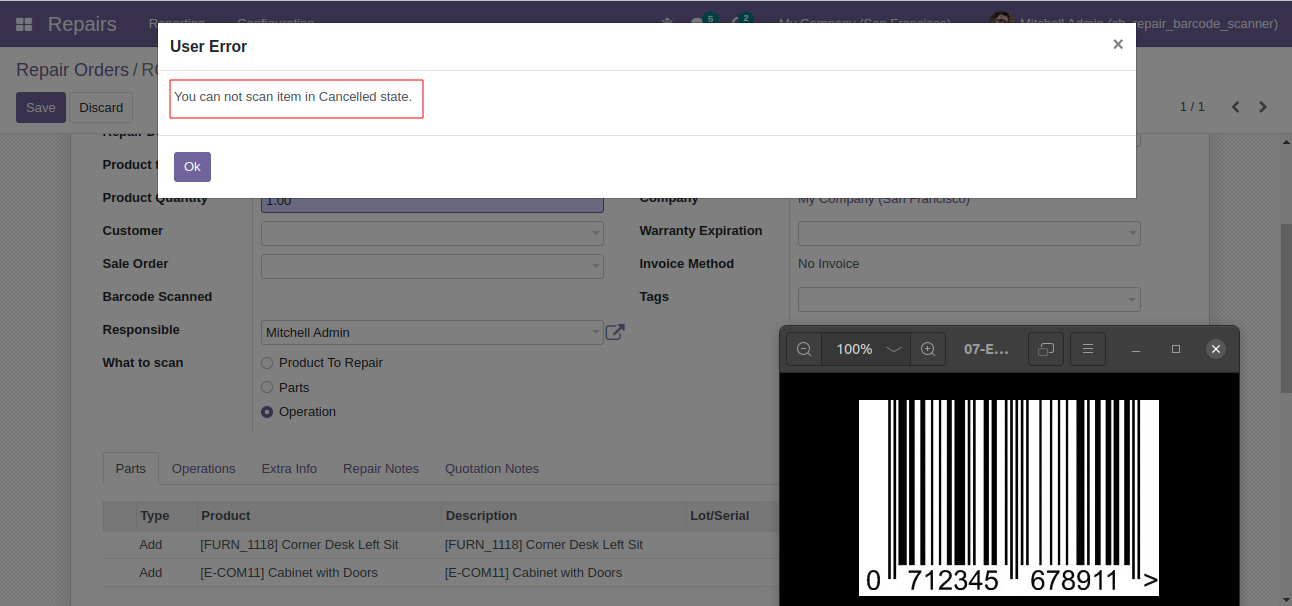Screen dimensions: 1292x606
Task: Select the Cabinet with Doors product cell
Action: tap(319, 573)
